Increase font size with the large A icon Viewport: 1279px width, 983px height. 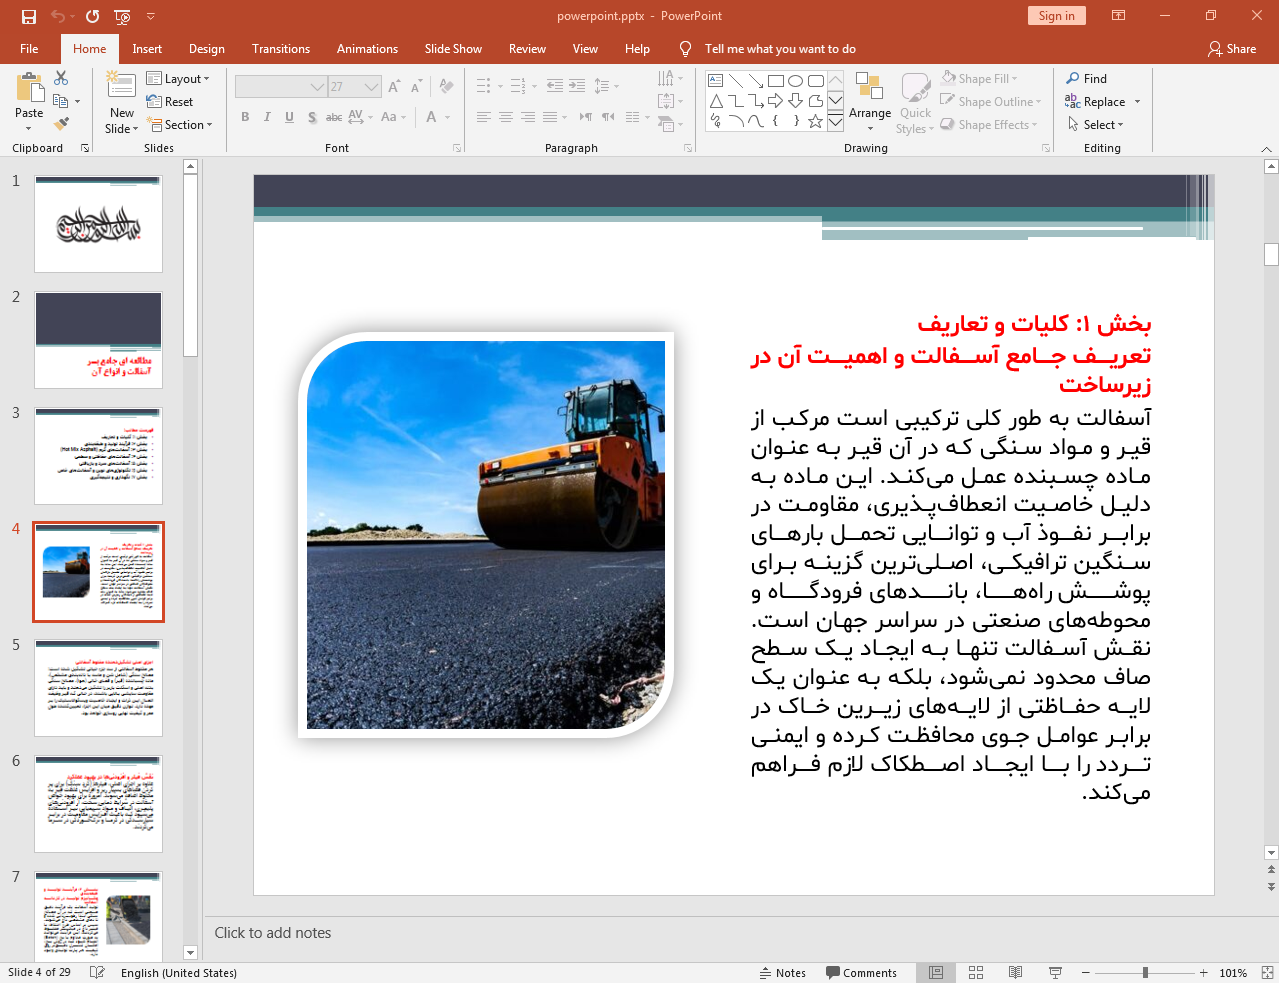point(394,87)
